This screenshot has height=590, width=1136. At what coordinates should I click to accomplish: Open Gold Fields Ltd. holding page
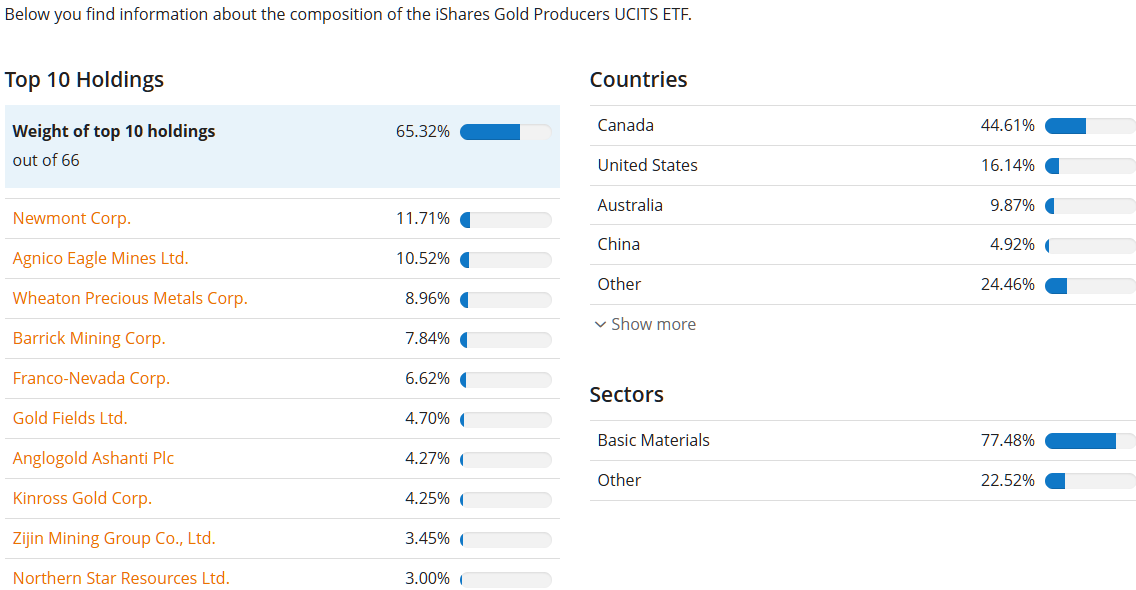pyautogui.click(x=70, y=418)
